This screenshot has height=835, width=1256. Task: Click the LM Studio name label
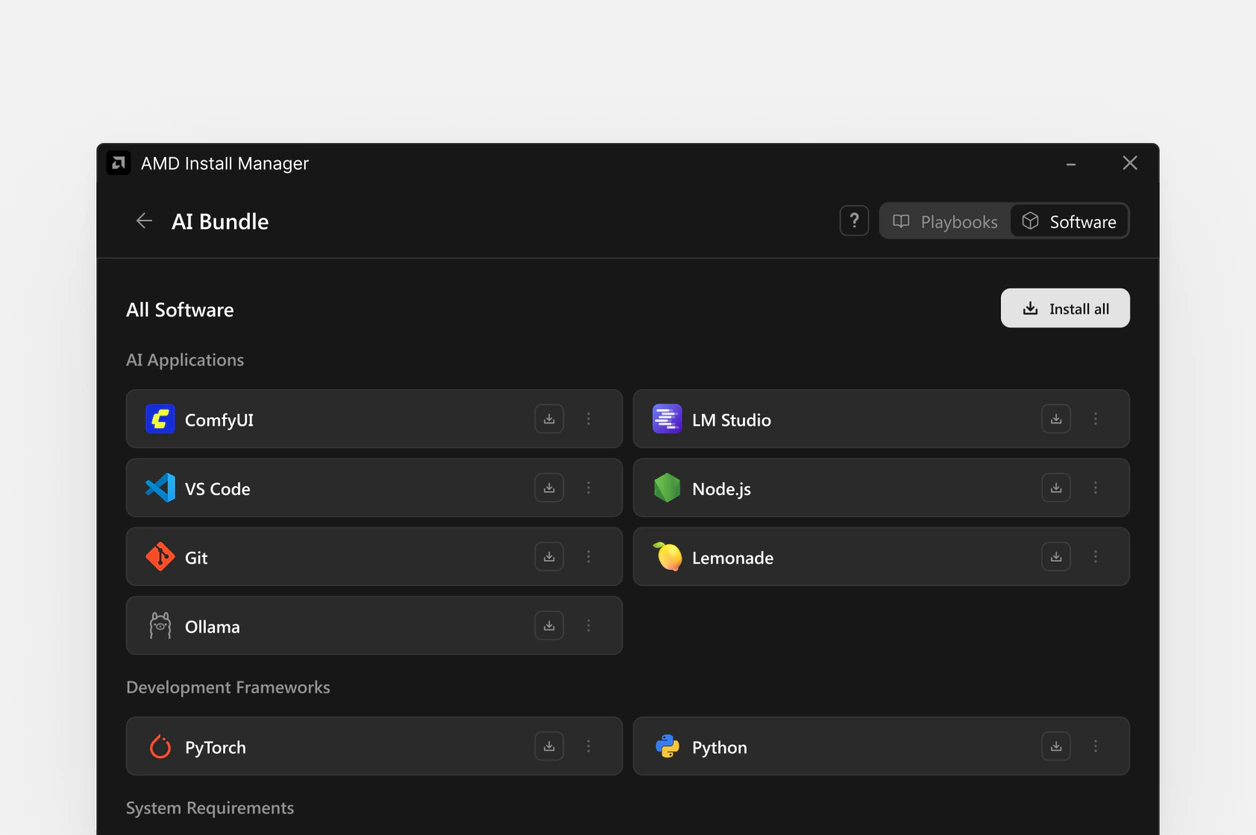point(731,420)
